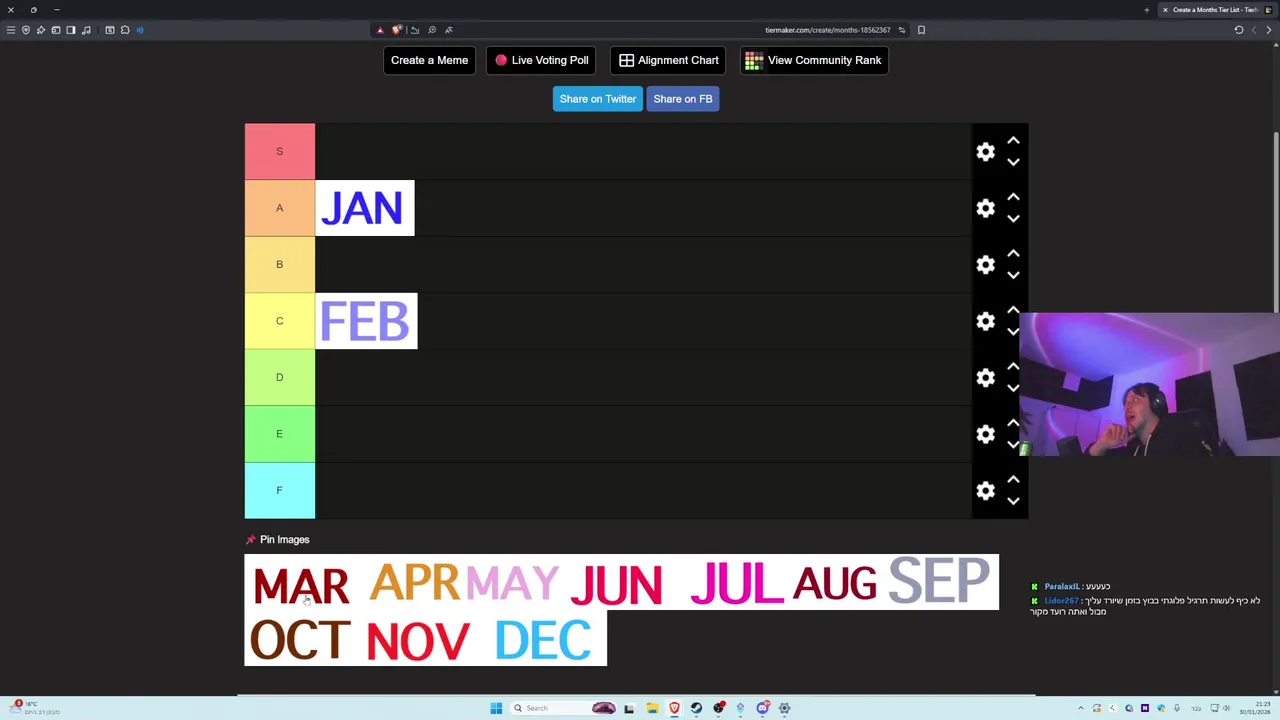The width and height of the screenshot is (1280, 720).
Task: View Community Rank
Action: point(814,60)
